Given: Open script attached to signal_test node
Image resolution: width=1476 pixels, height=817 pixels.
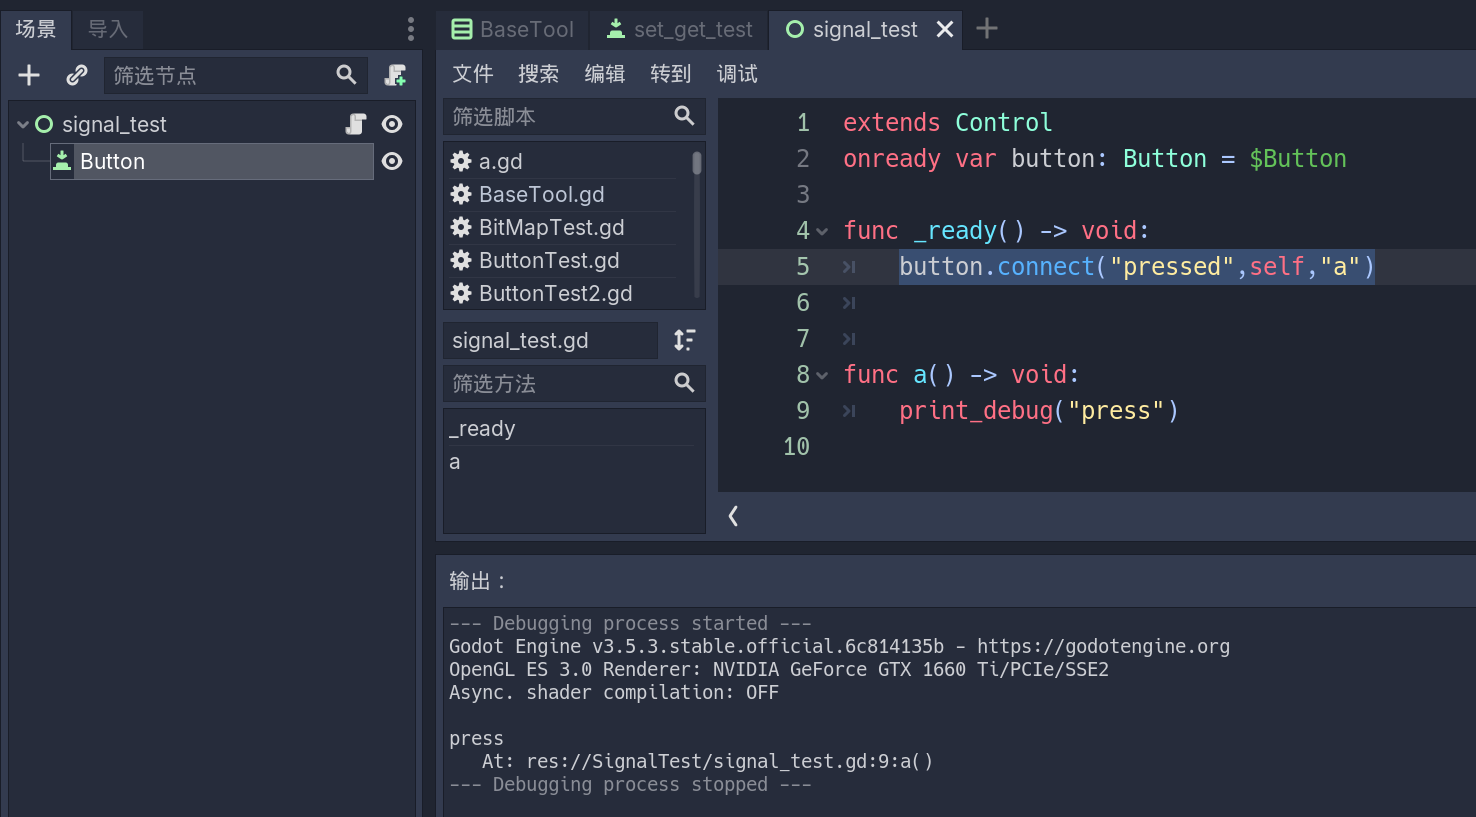Looking at the screenshot, I should coord(356,124).
